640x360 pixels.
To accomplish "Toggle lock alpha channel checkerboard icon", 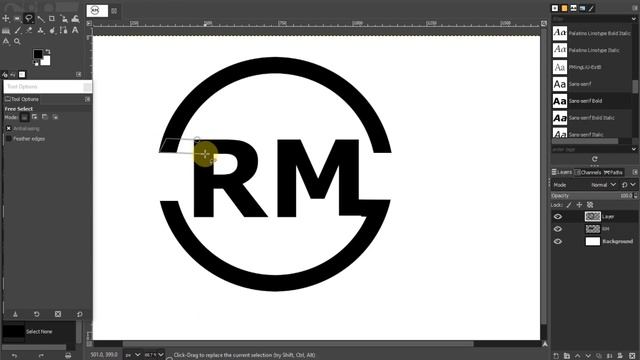I will (590, 205).
